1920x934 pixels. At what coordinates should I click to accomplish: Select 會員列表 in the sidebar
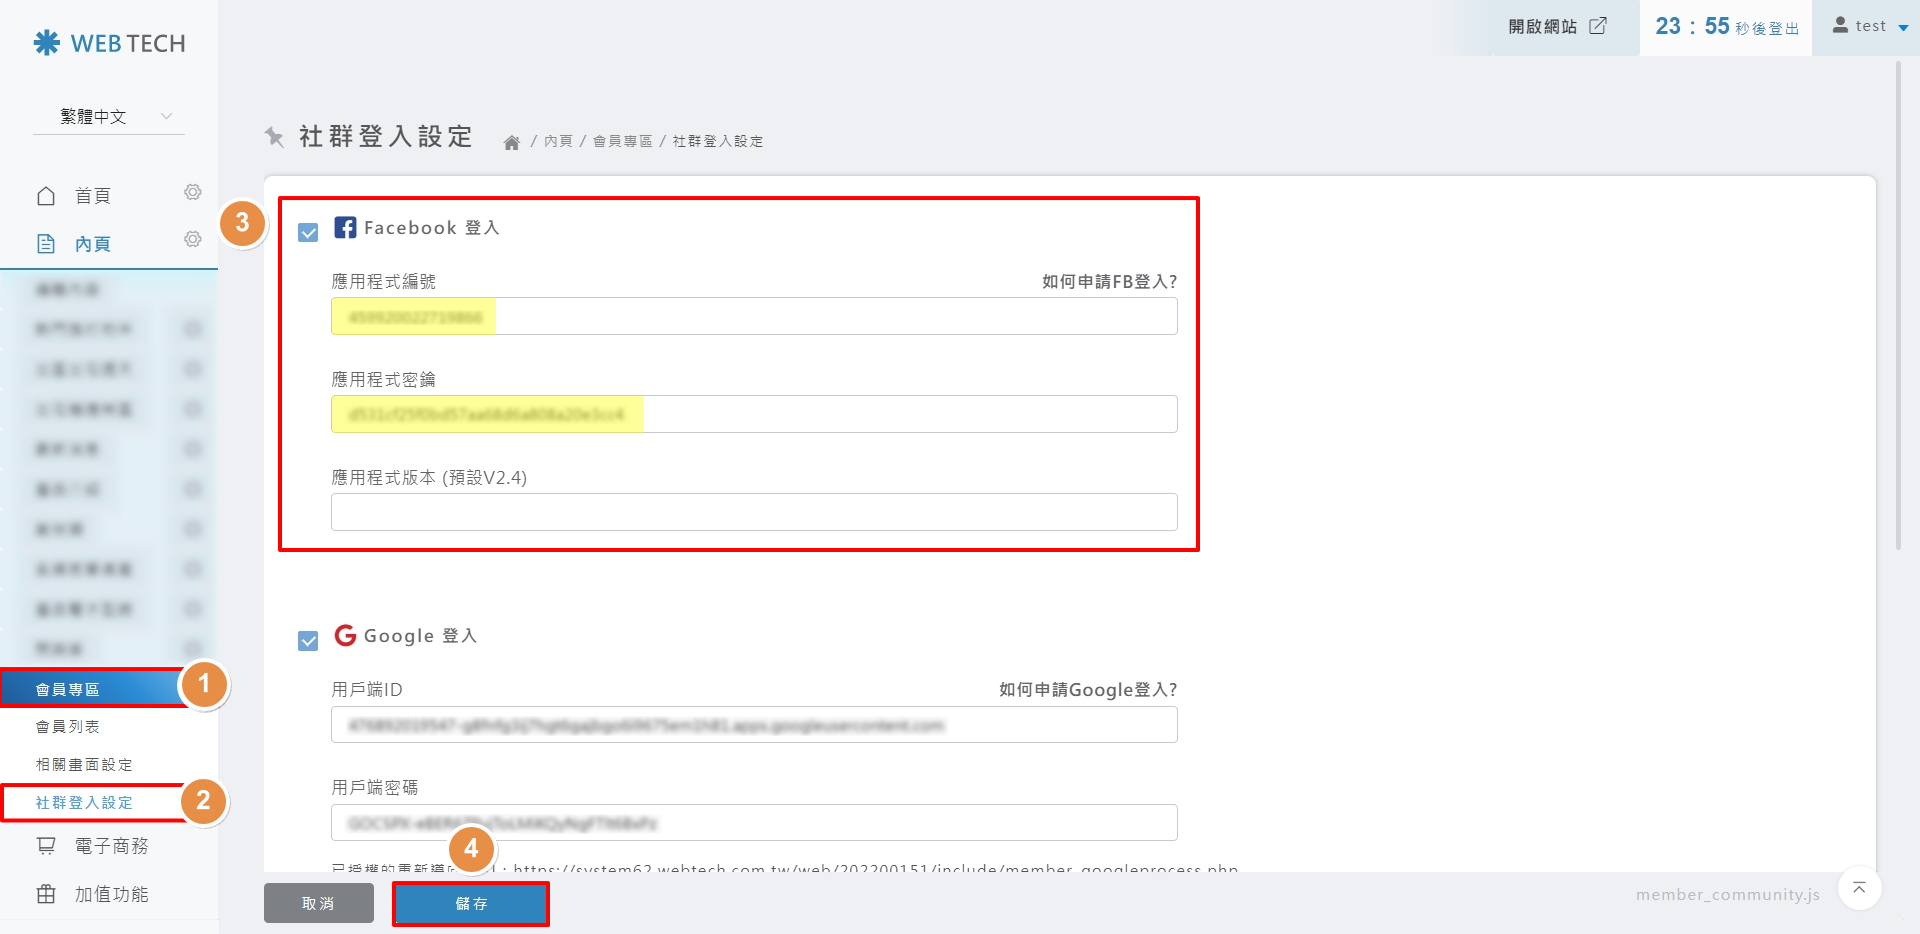[x=68, y=727]
